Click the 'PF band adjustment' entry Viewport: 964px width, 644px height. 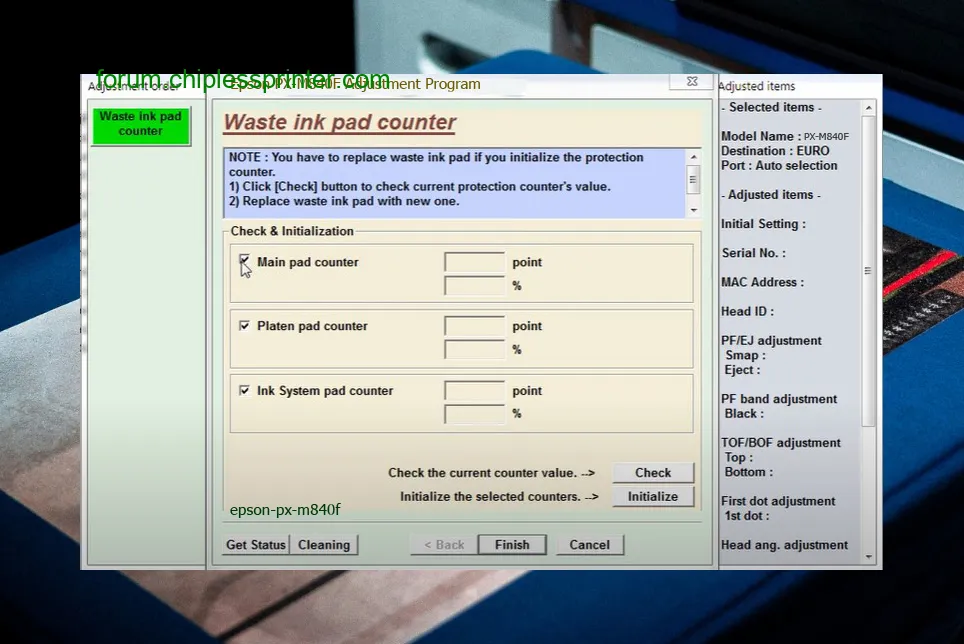tap(779, 399)
